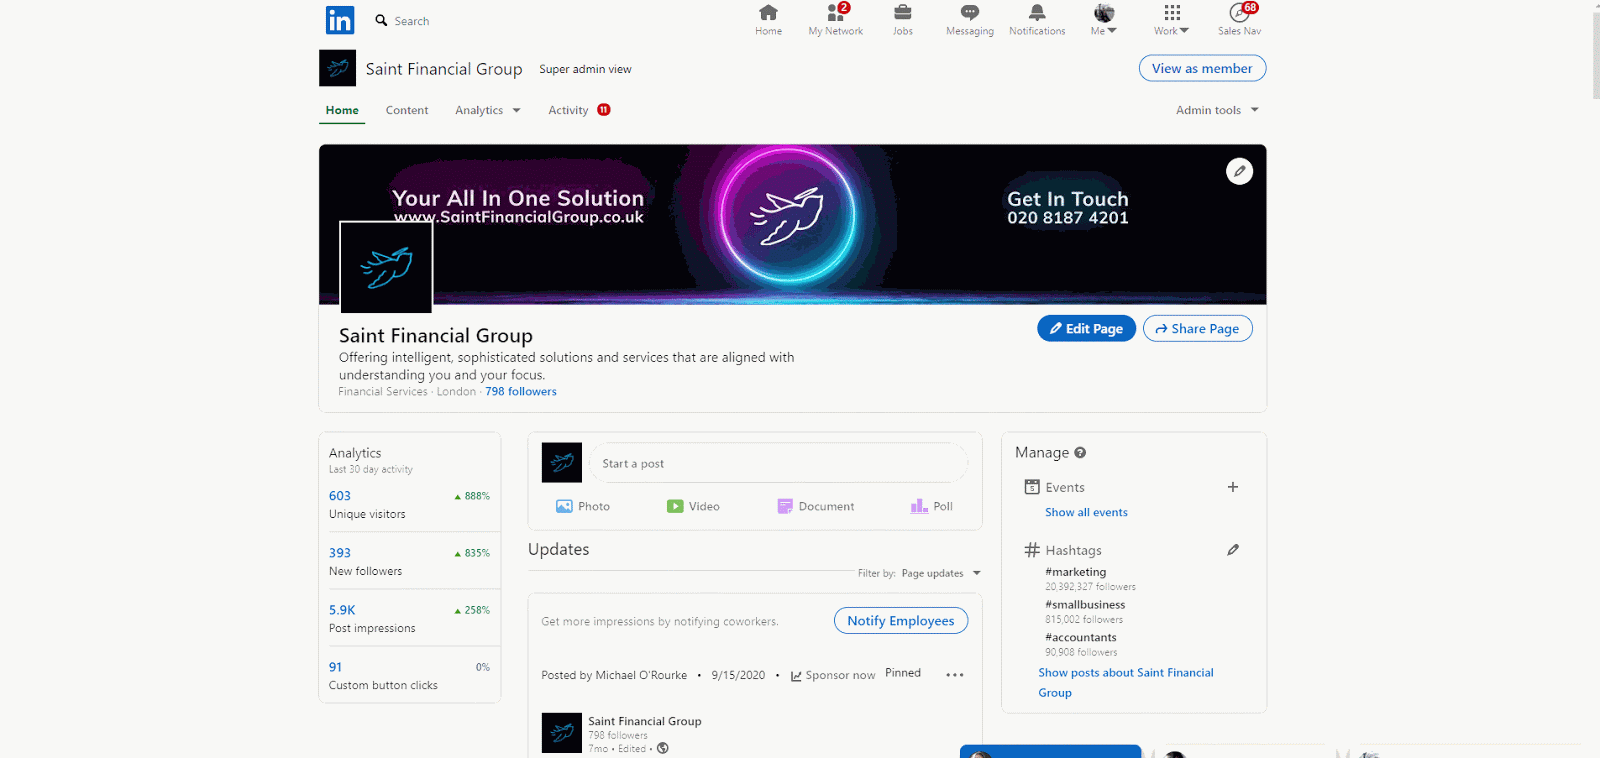The width and height of the screenshot is (1600, 758).
Task: Click the post's globe visibility icon
Action: pos(663,748)
